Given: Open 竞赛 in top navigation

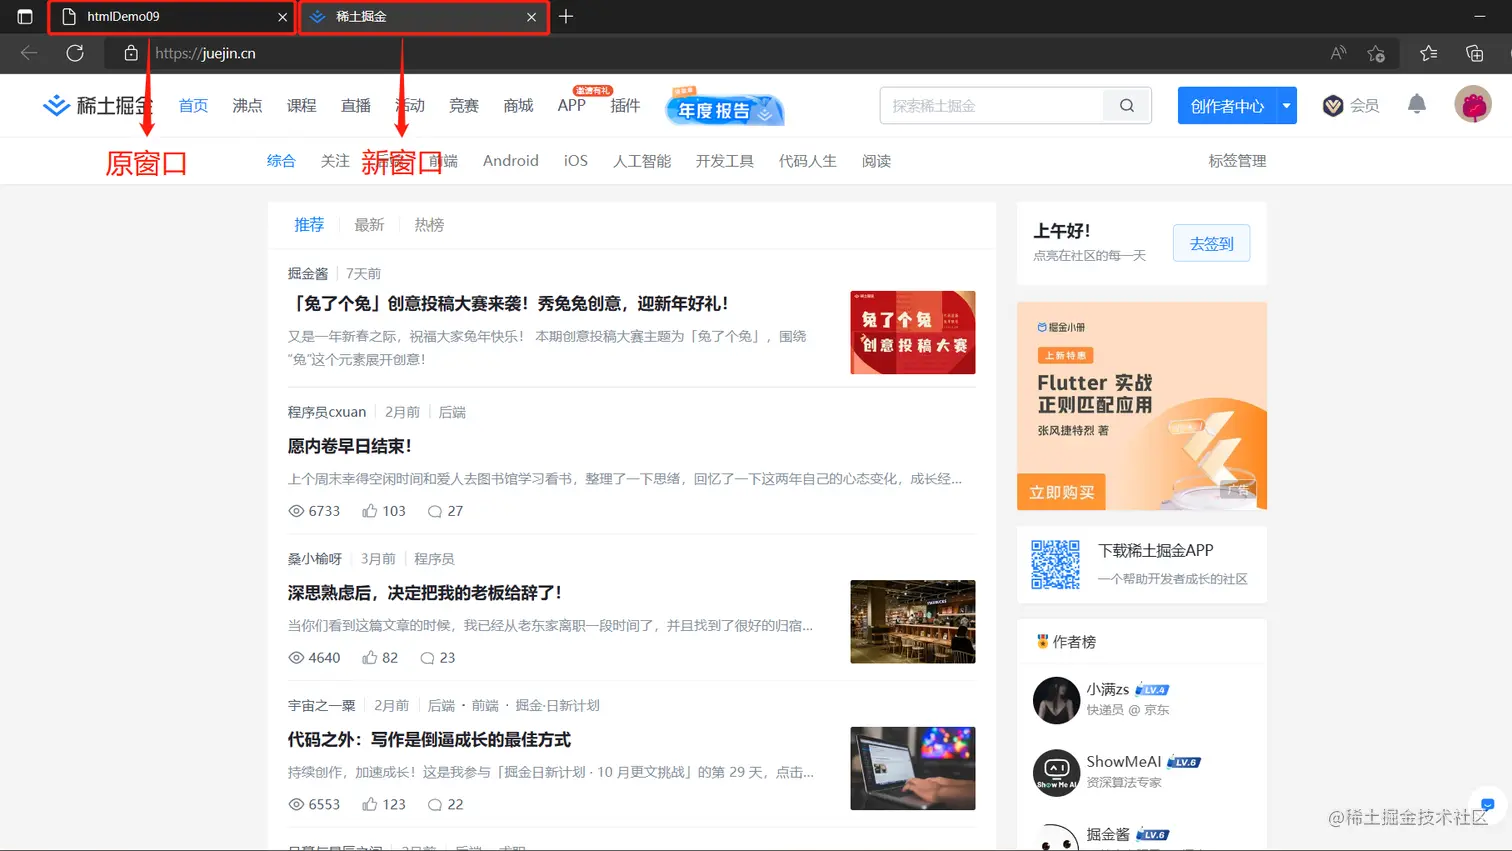Looking at the screenshot, I should (x=464, y=105).
